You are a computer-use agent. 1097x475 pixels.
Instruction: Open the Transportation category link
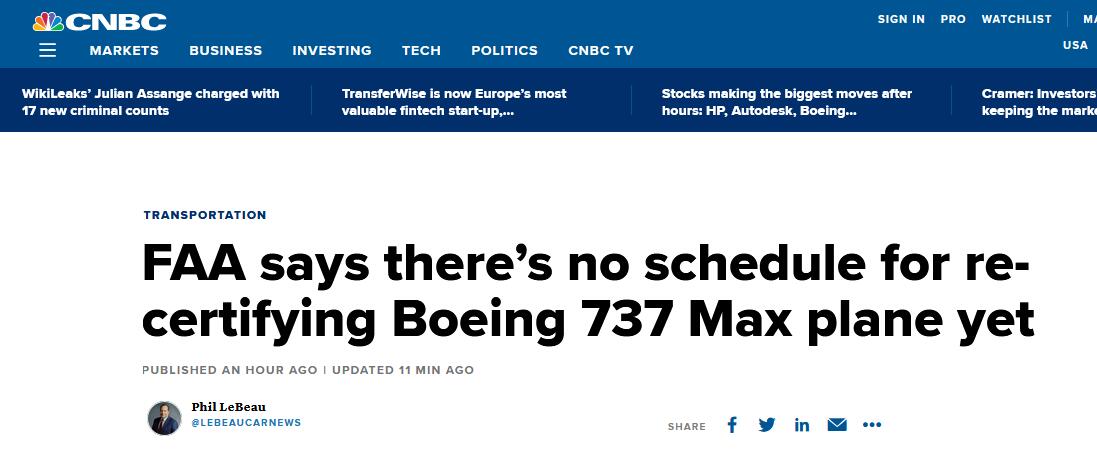tap(205, 215)
